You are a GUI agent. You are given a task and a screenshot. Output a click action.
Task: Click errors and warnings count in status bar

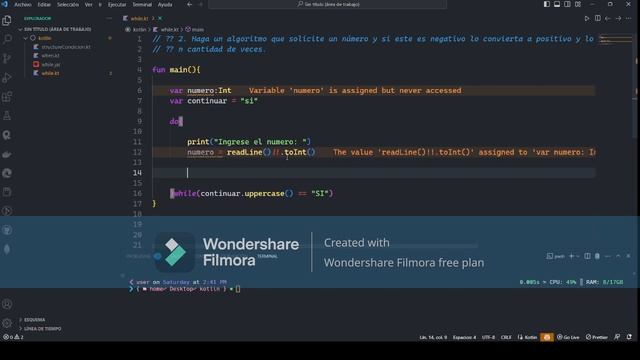[13, 337]
